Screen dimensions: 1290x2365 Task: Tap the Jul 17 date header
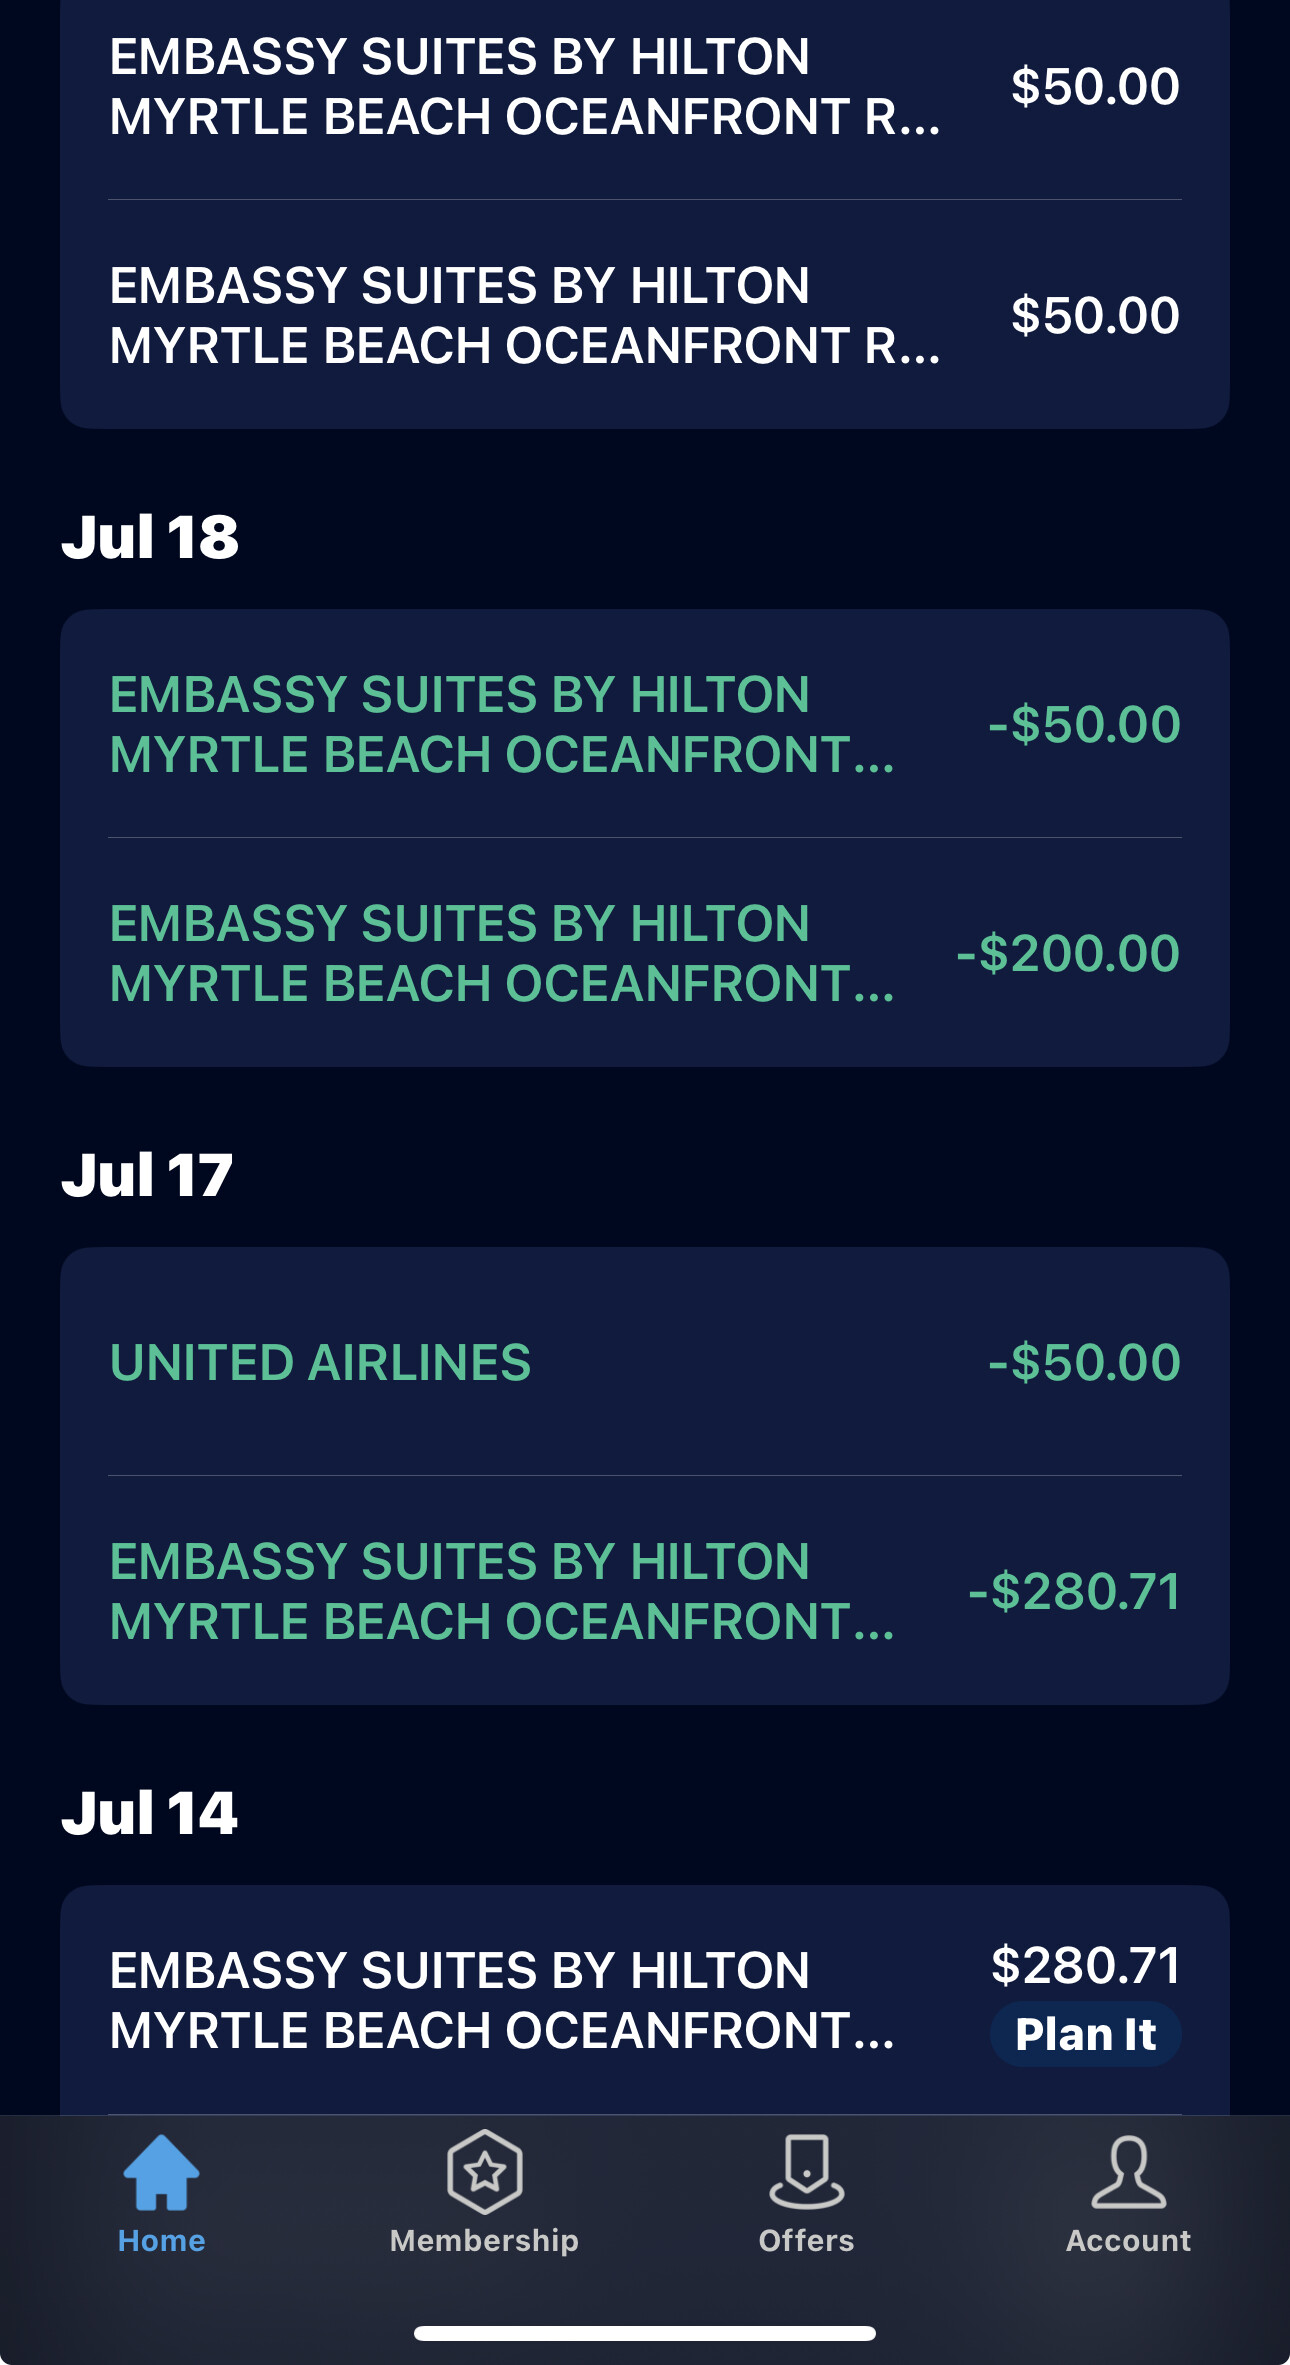(147, 1175)
